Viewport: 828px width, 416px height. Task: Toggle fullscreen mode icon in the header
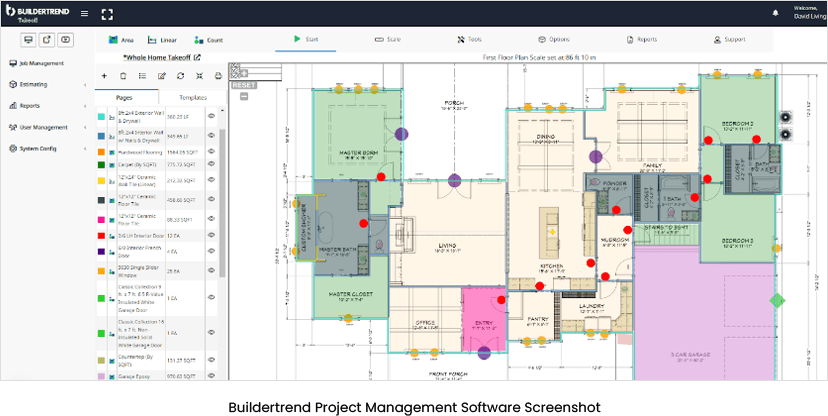point(107,14)
